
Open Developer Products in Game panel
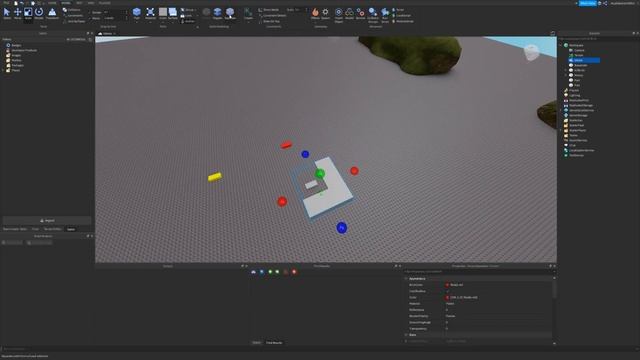[24, 50]
